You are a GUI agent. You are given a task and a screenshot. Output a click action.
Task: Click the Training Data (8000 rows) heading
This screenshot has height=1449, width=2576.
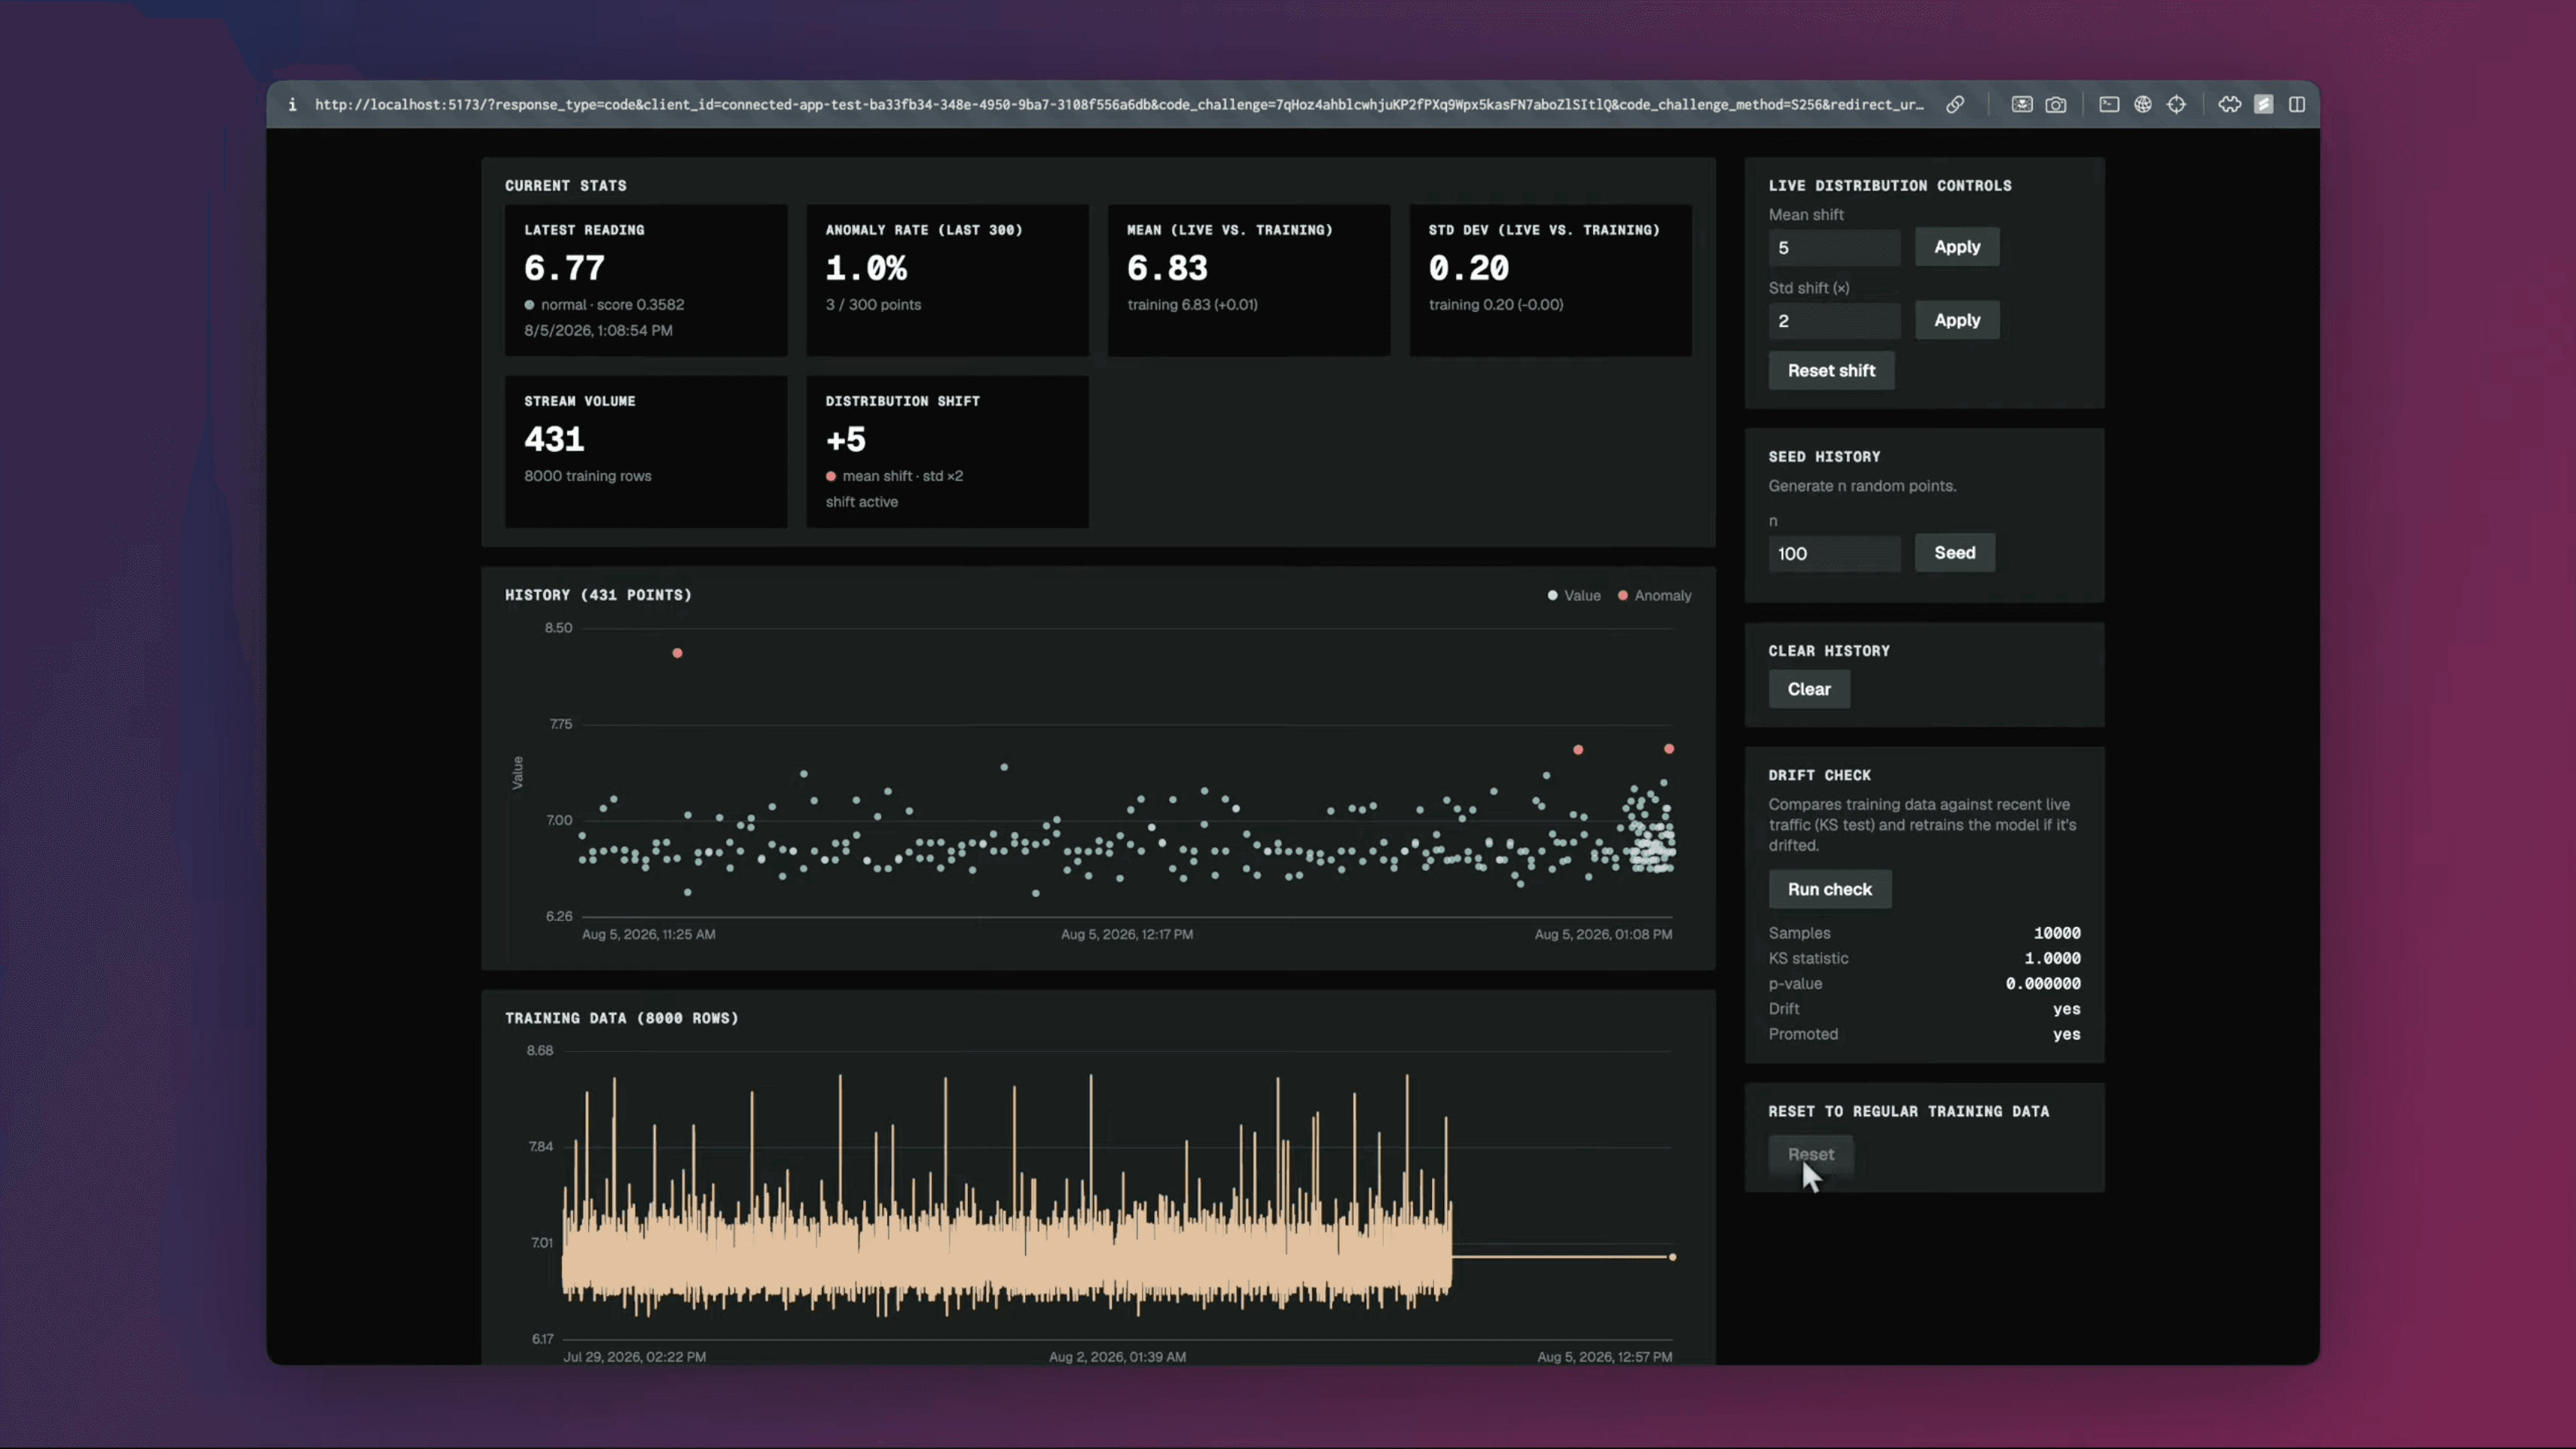(622, 1018)
